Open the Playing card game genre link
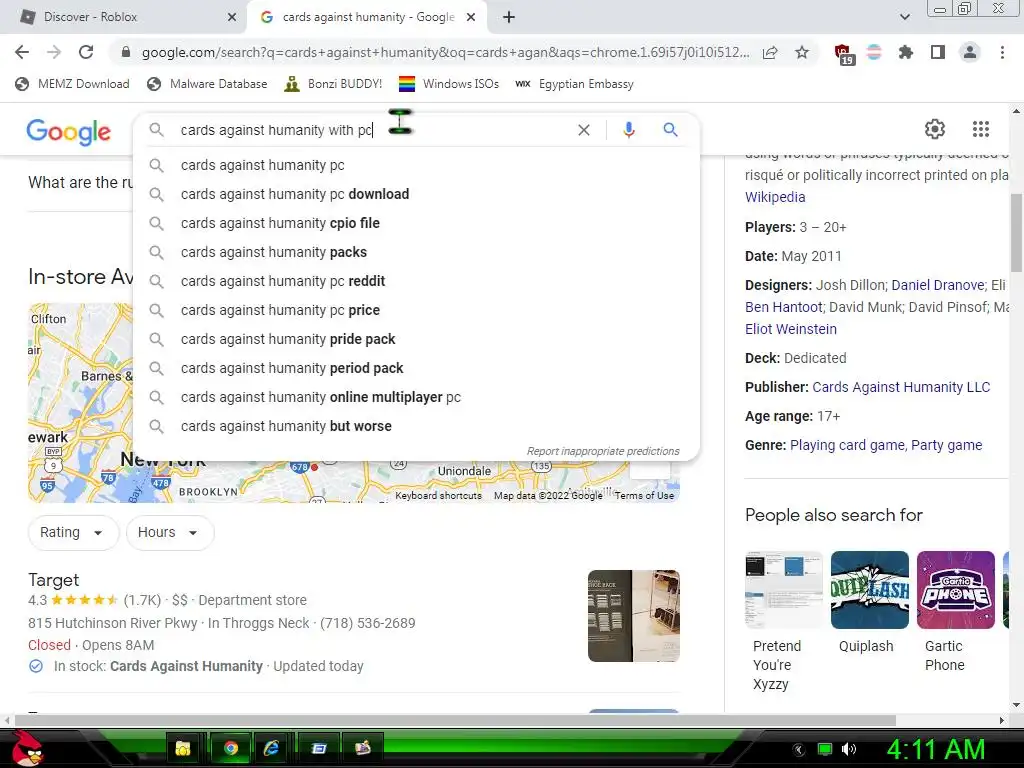The height and width of the screenshot is (768, 1024). 847,445
